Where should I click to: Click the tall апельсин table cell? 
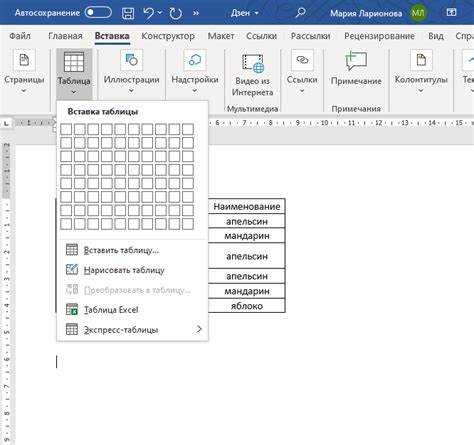point(247,256)
